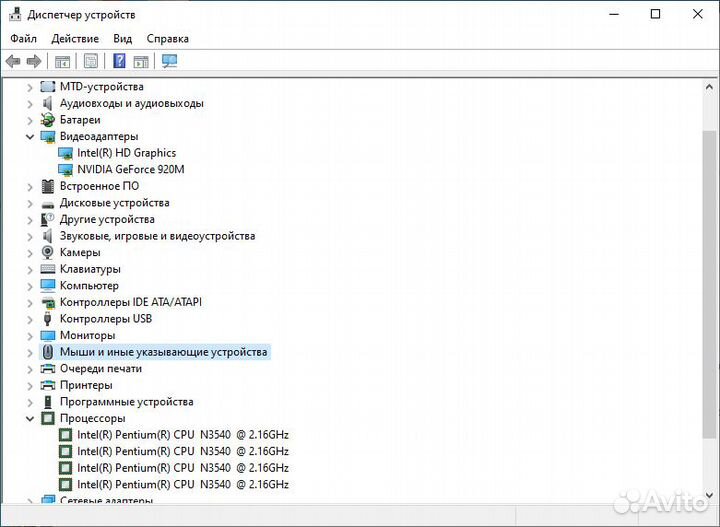
Task: Click the vertical scrollbar thumb
Action: click(709, 284)
